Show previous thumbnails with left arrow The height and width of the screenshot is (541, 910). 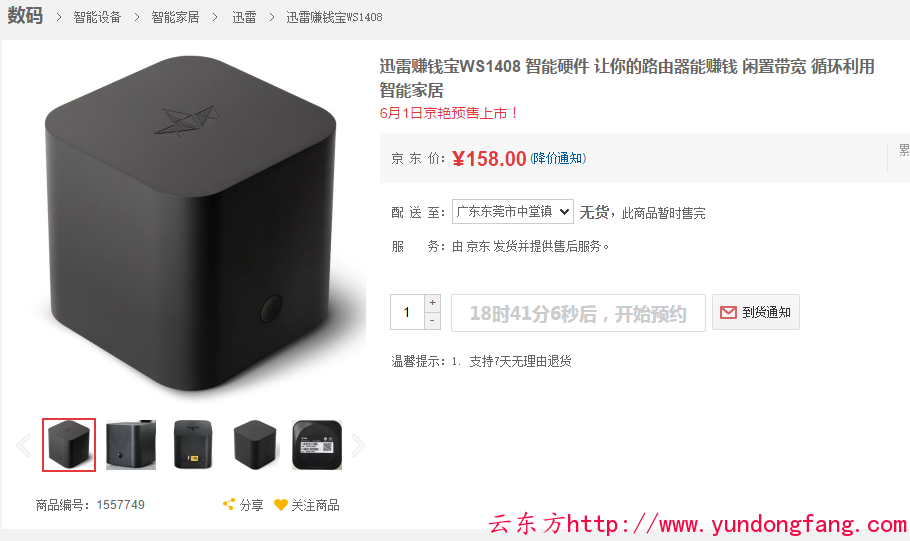pos(23,445)
